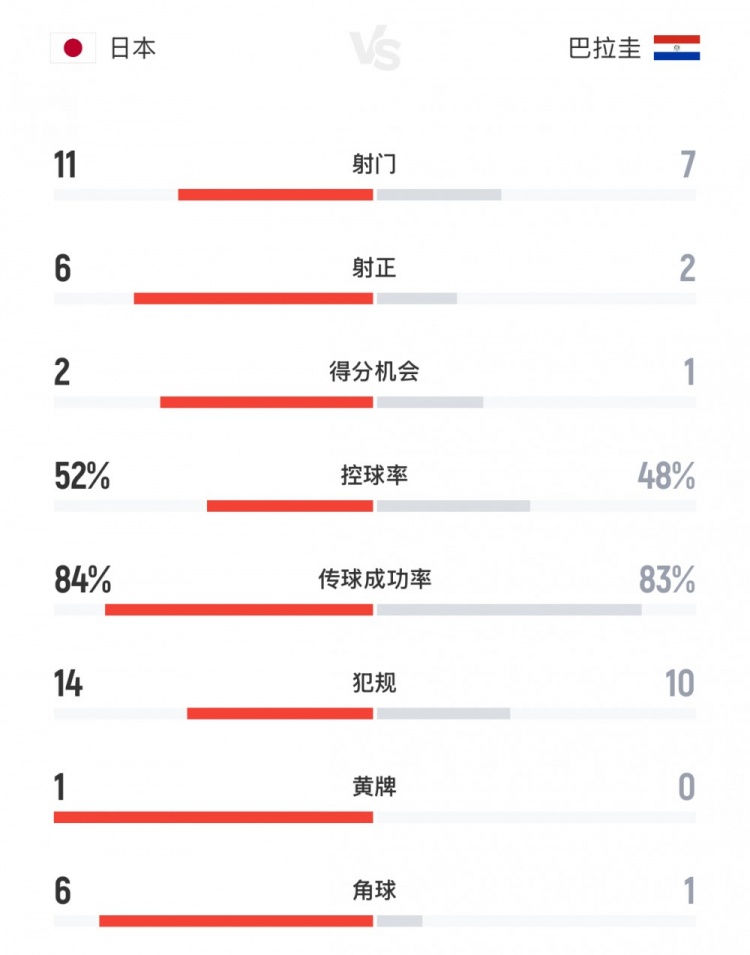The image size is (750, 955).
Task: Click the VS logo in header
Action: coord(375,49)
